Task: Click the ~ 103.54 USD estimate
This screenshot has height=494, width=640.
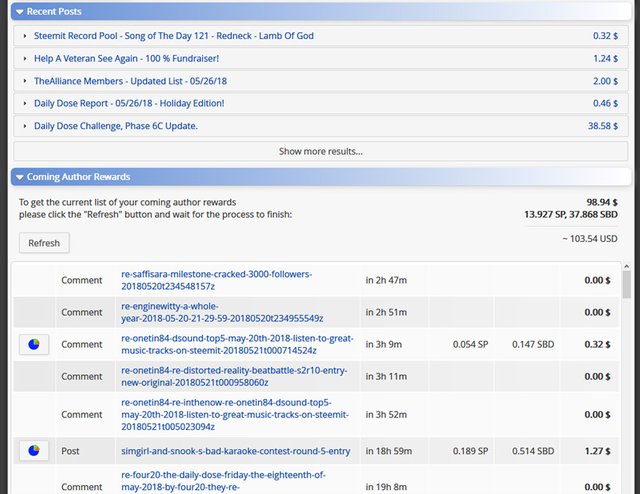Action: click(590, 239)
